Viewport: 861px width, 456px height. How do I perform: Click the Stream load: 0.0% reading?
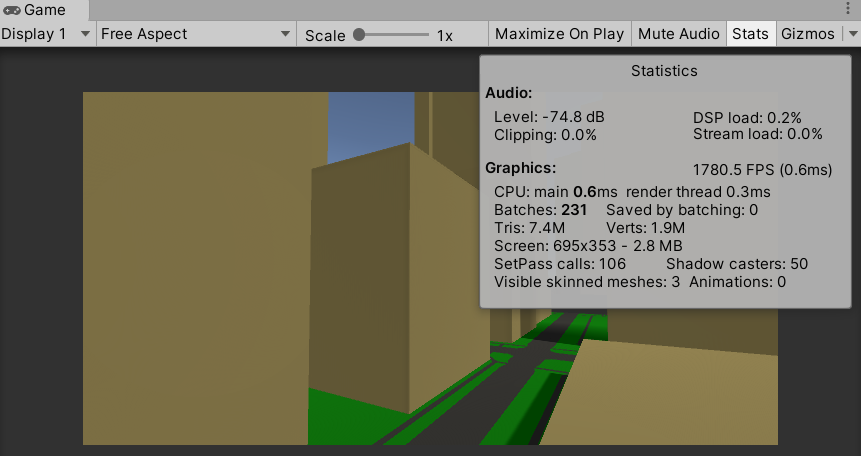pos(758,134)
